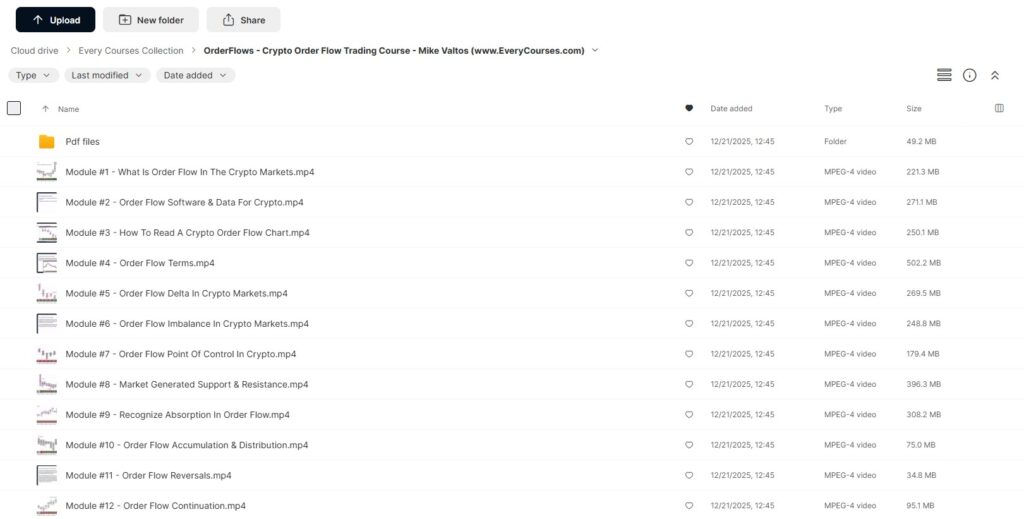Favorite Module #4 Order Flow Terms with heart

(689, 263)
